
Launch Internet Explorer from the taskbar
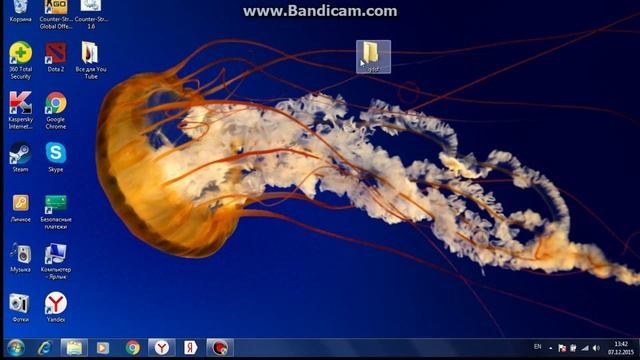44,348
